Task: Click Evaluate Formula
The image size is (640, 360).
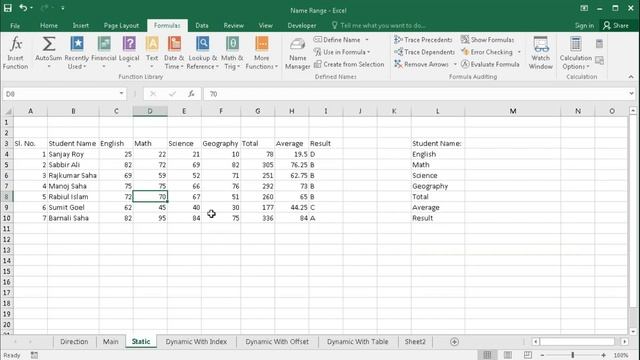Action: [x=490, y=64]
